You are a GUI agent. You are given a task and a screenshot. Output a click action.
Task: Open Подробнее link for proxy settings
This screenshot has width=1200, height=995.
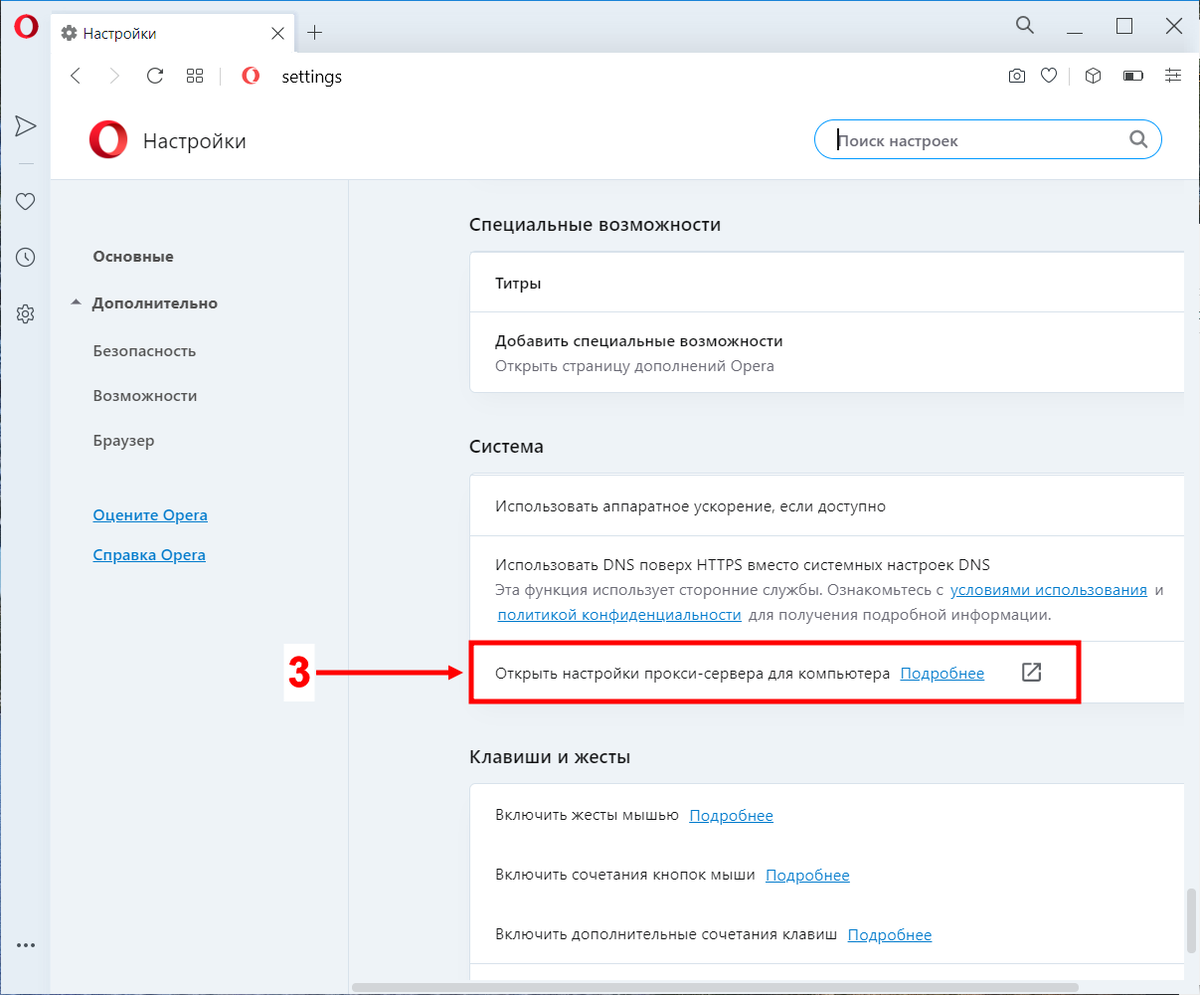click(942, 674)
